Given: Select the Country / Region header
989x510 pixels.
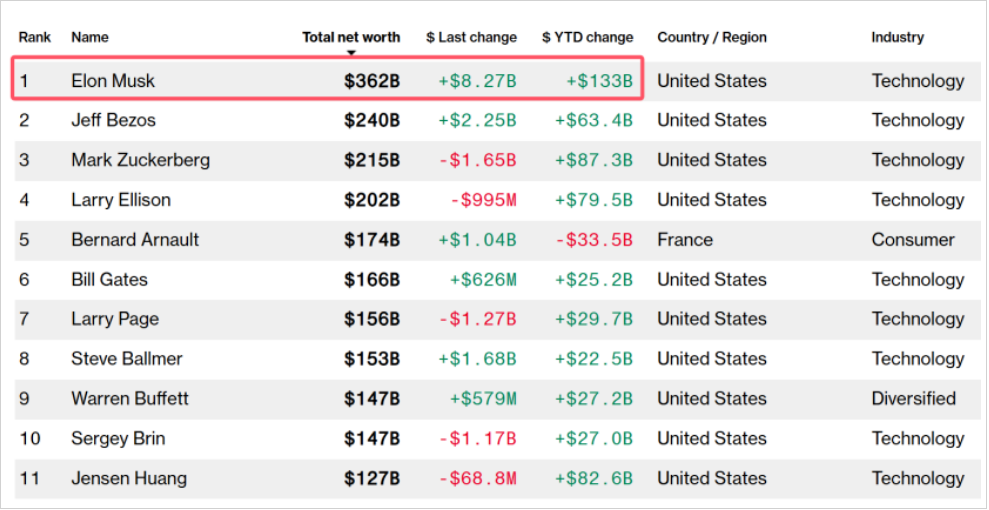Looking at the screenshot, I should (x=711, y=38).
